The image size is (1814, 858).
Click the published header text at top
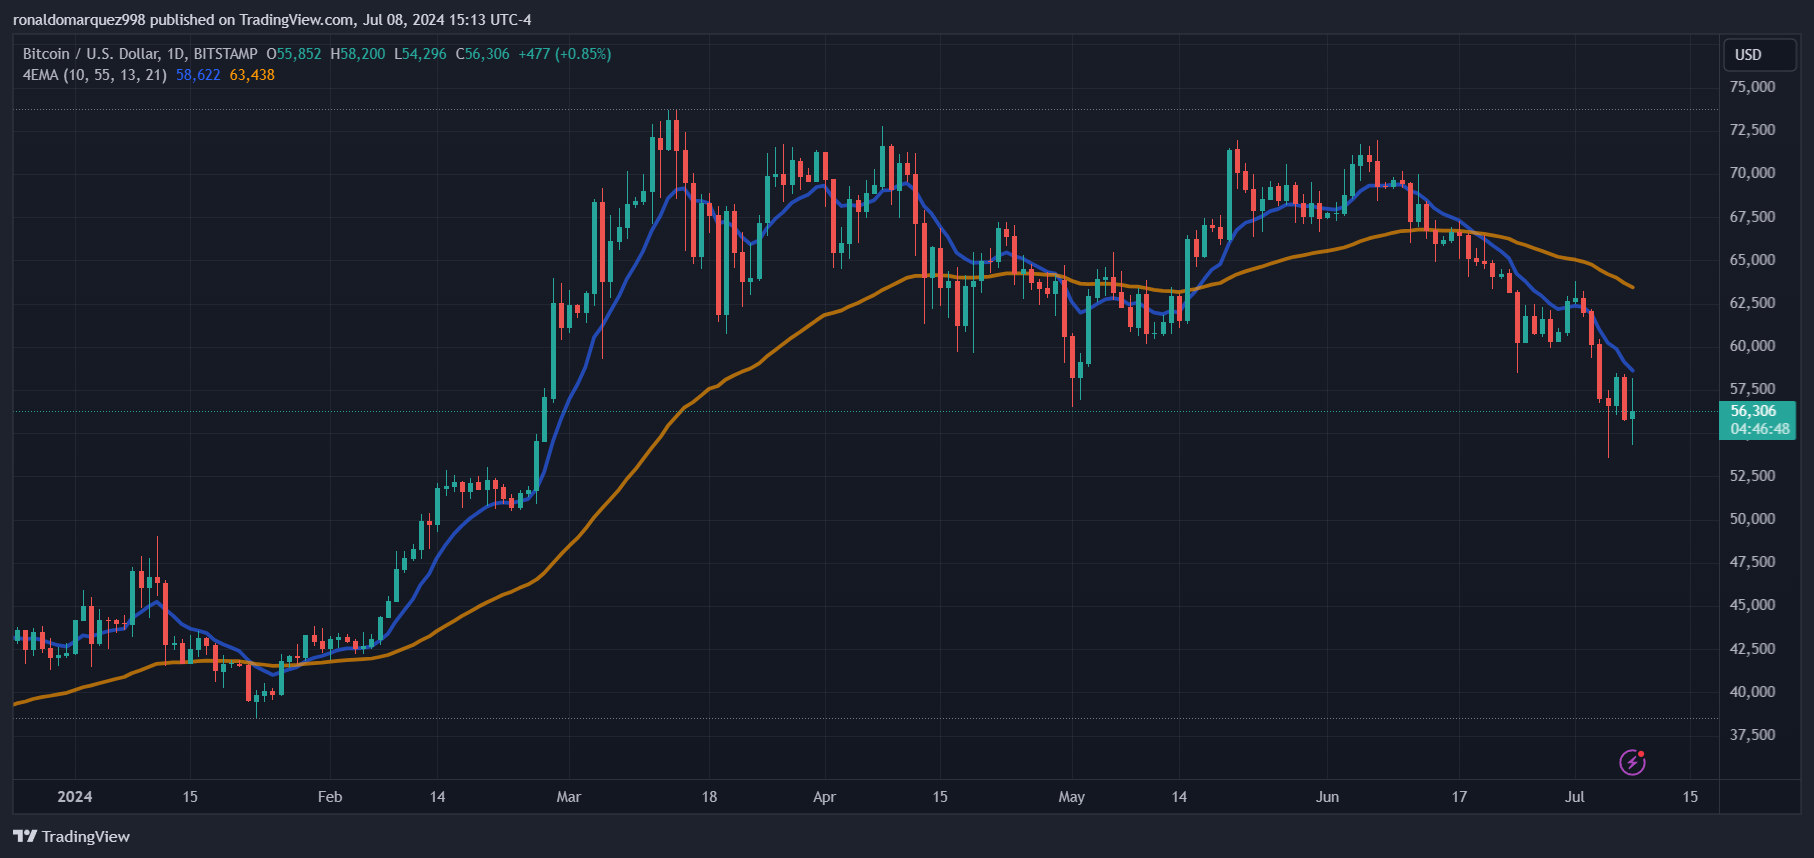click(272, 20)
